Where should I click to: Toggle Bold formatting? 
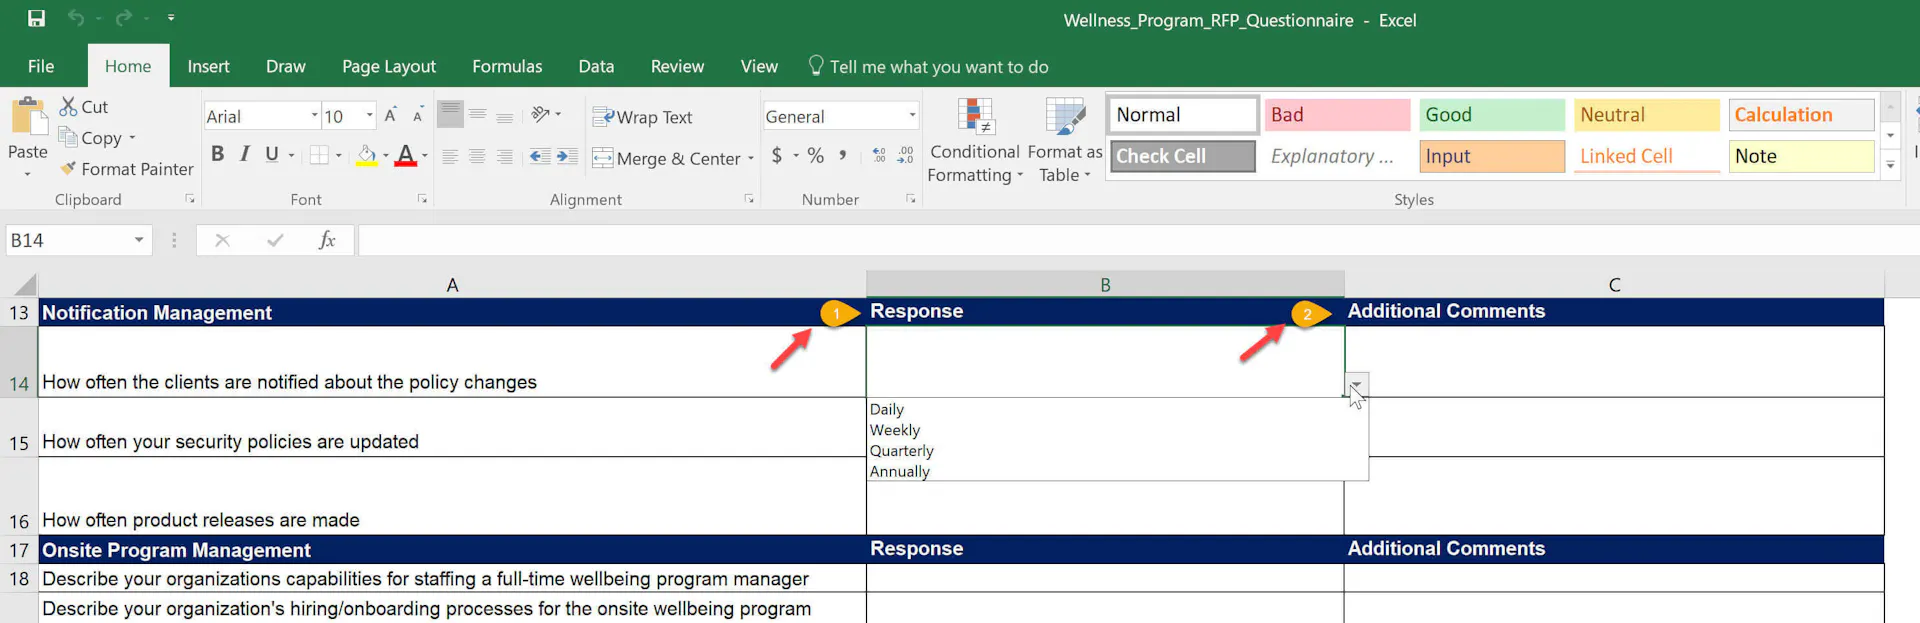tap(217, 154)
